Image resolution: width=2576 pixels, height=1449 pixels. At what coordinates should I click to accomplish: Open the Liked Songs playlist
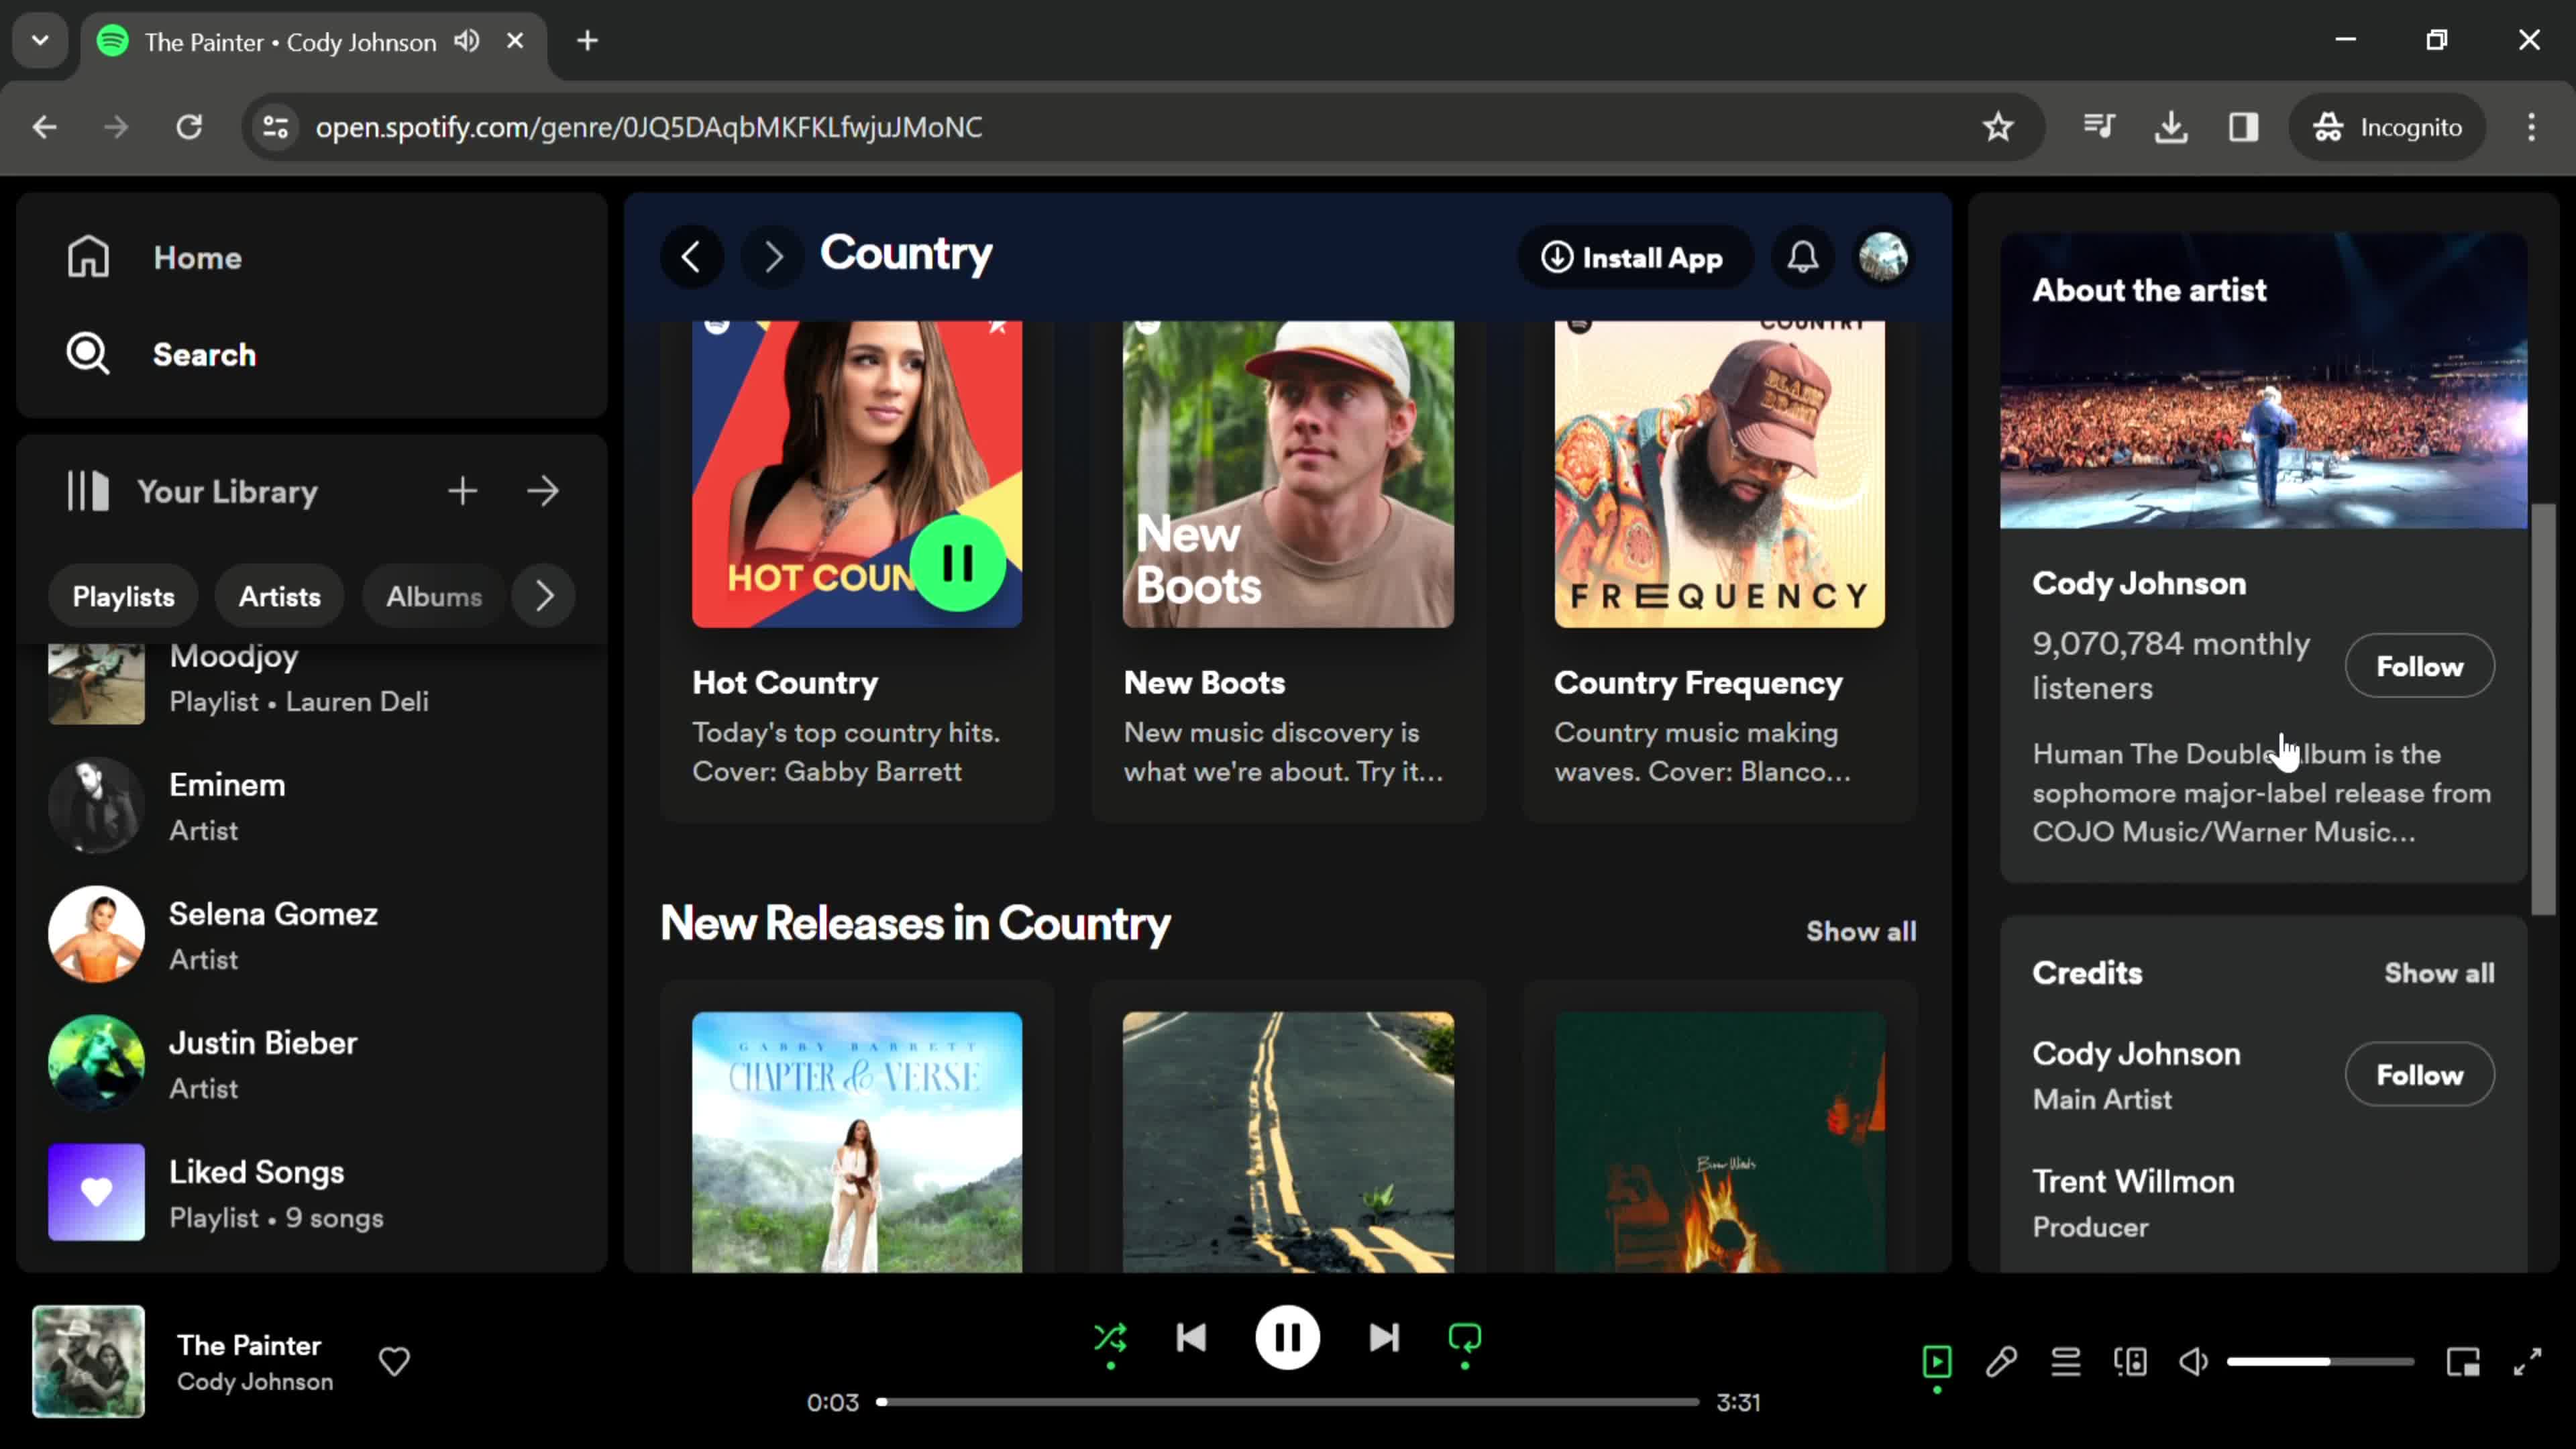click(312, 1192)
